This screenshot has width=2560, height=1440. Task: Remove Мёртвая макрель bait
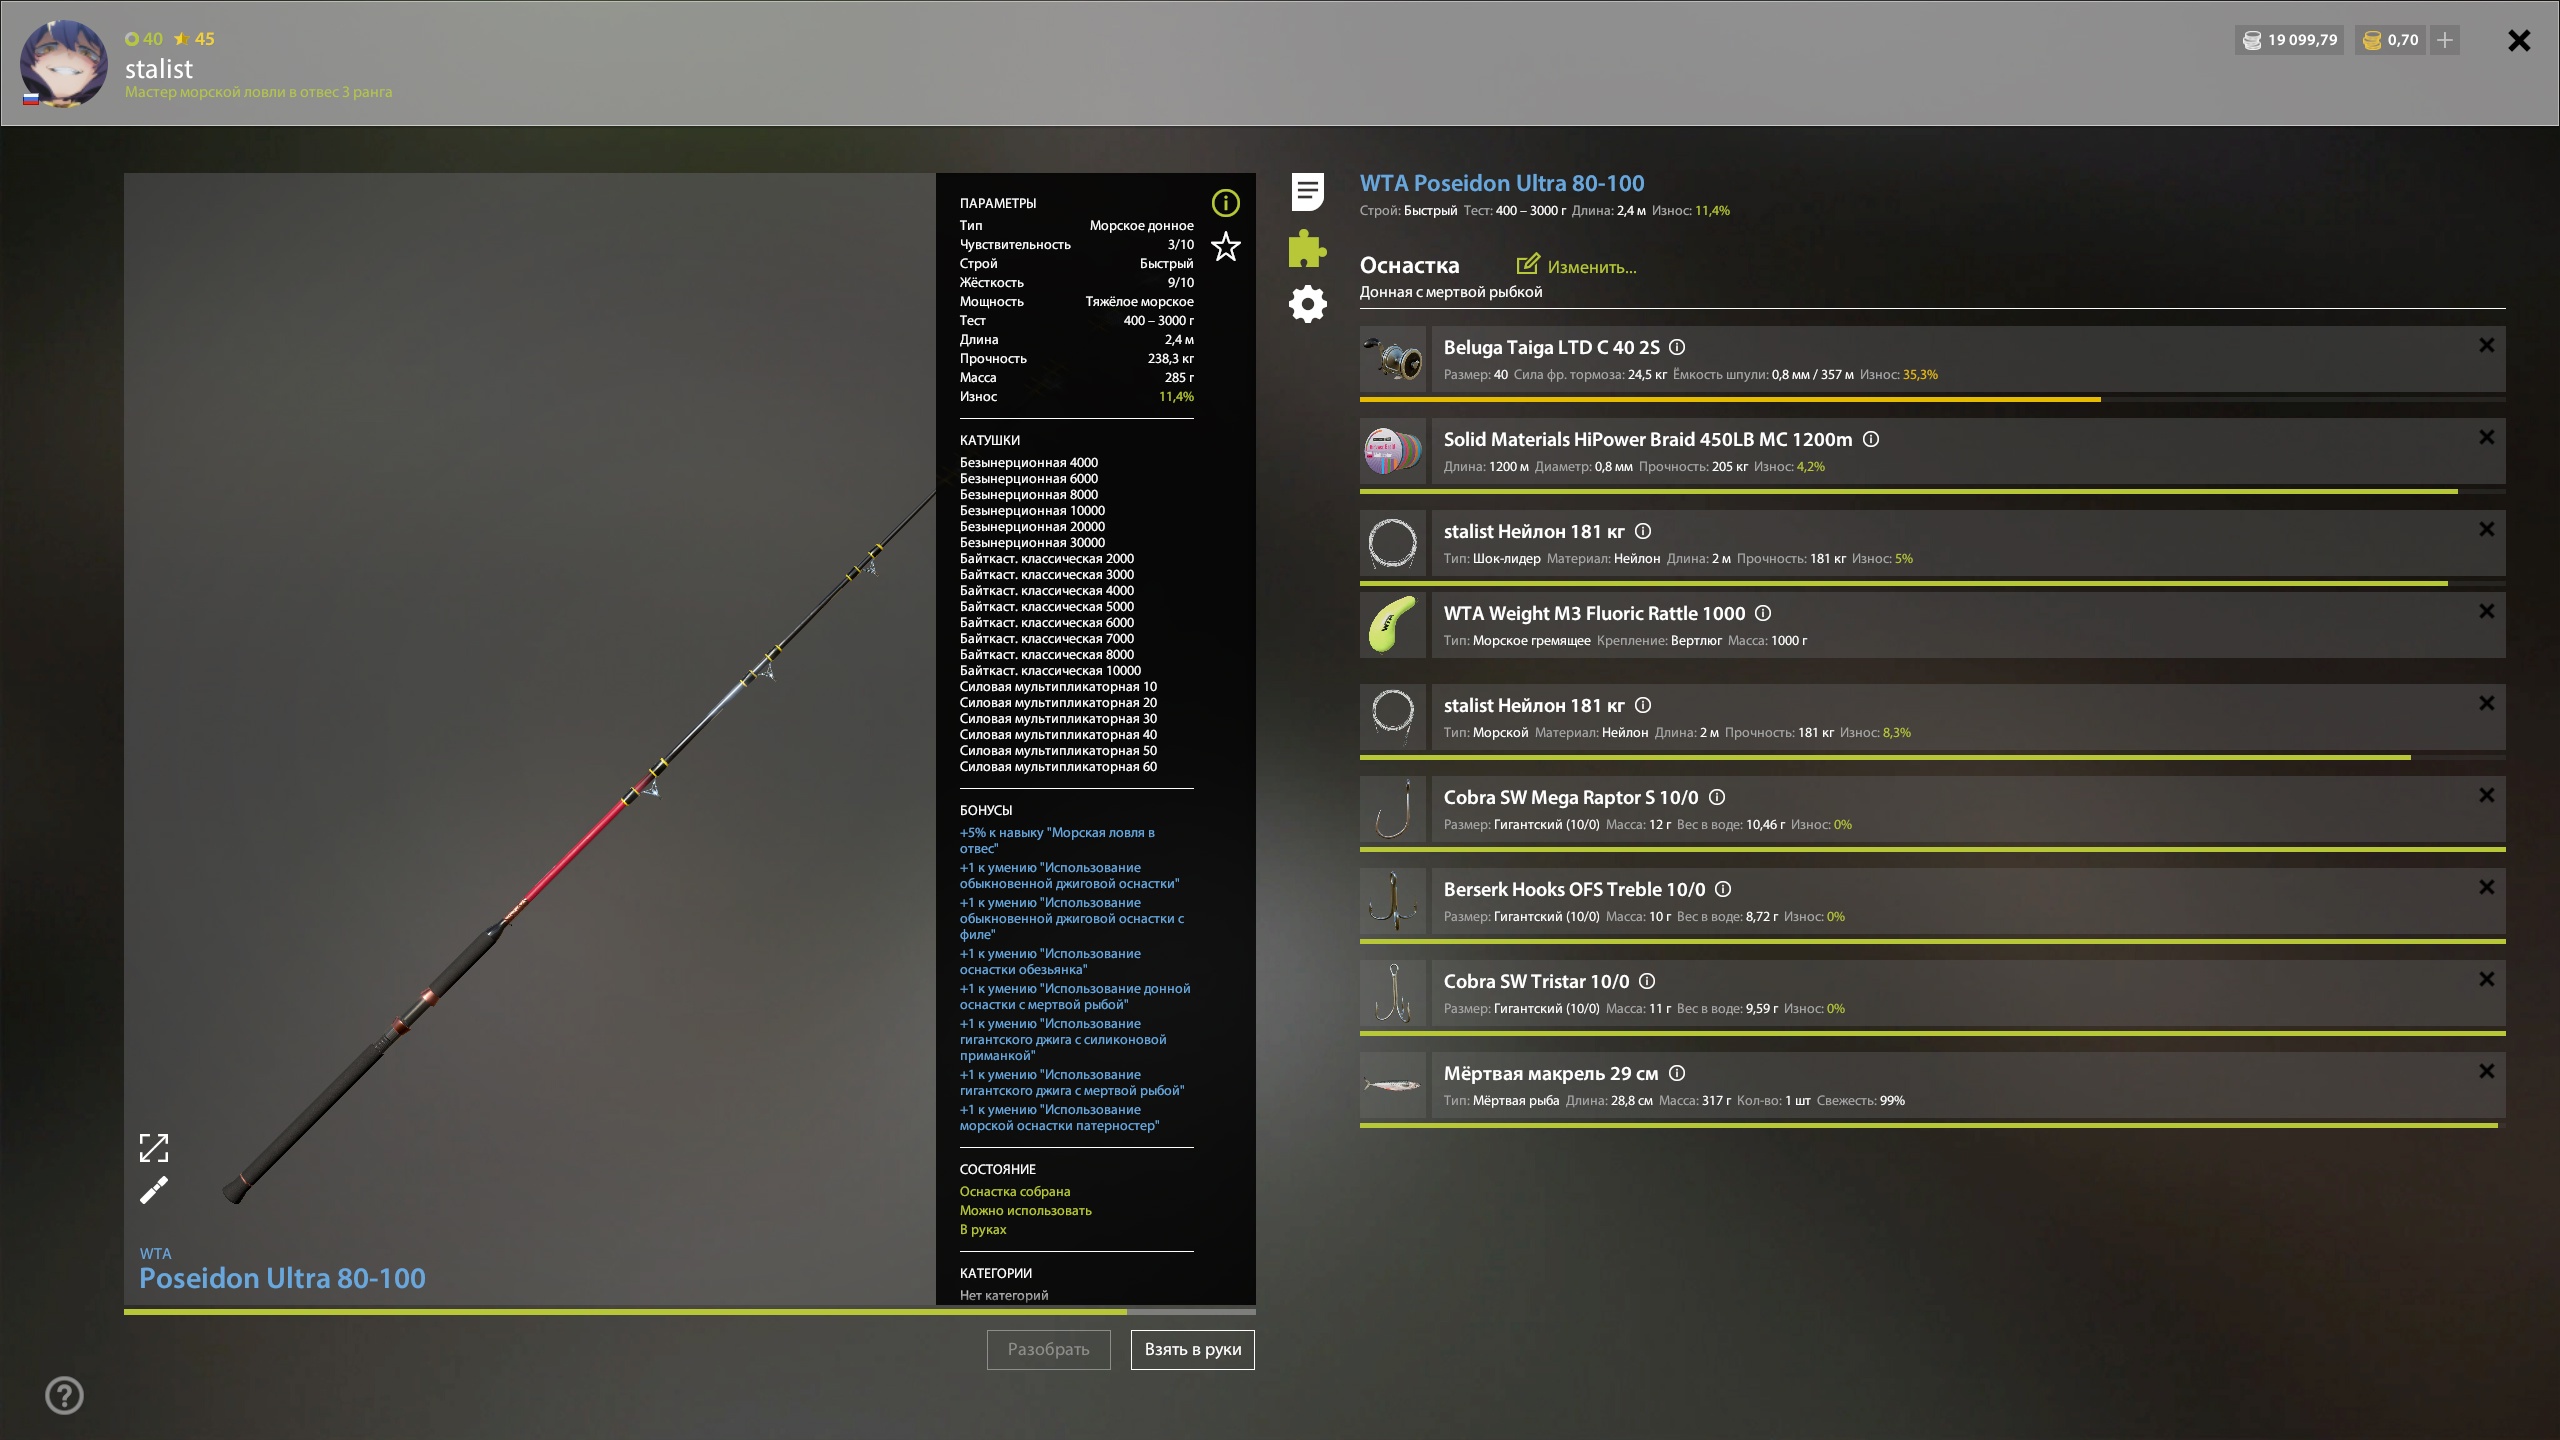point(2486,1071)
